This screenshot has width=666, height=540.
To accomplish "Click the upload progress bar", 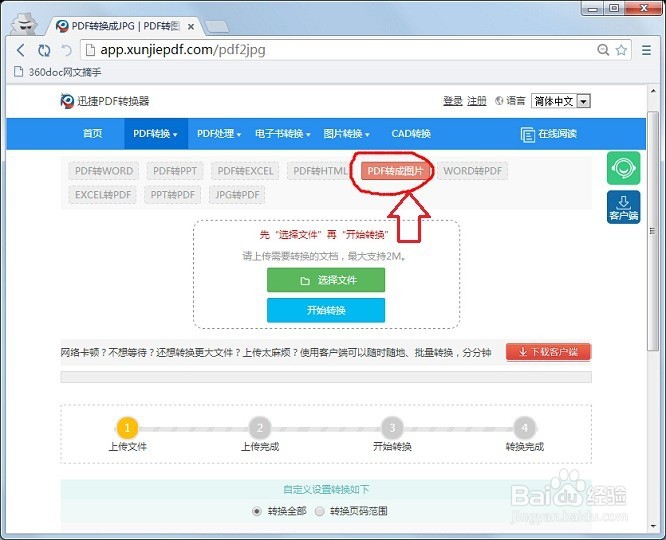I will click(x=326, y=377).
